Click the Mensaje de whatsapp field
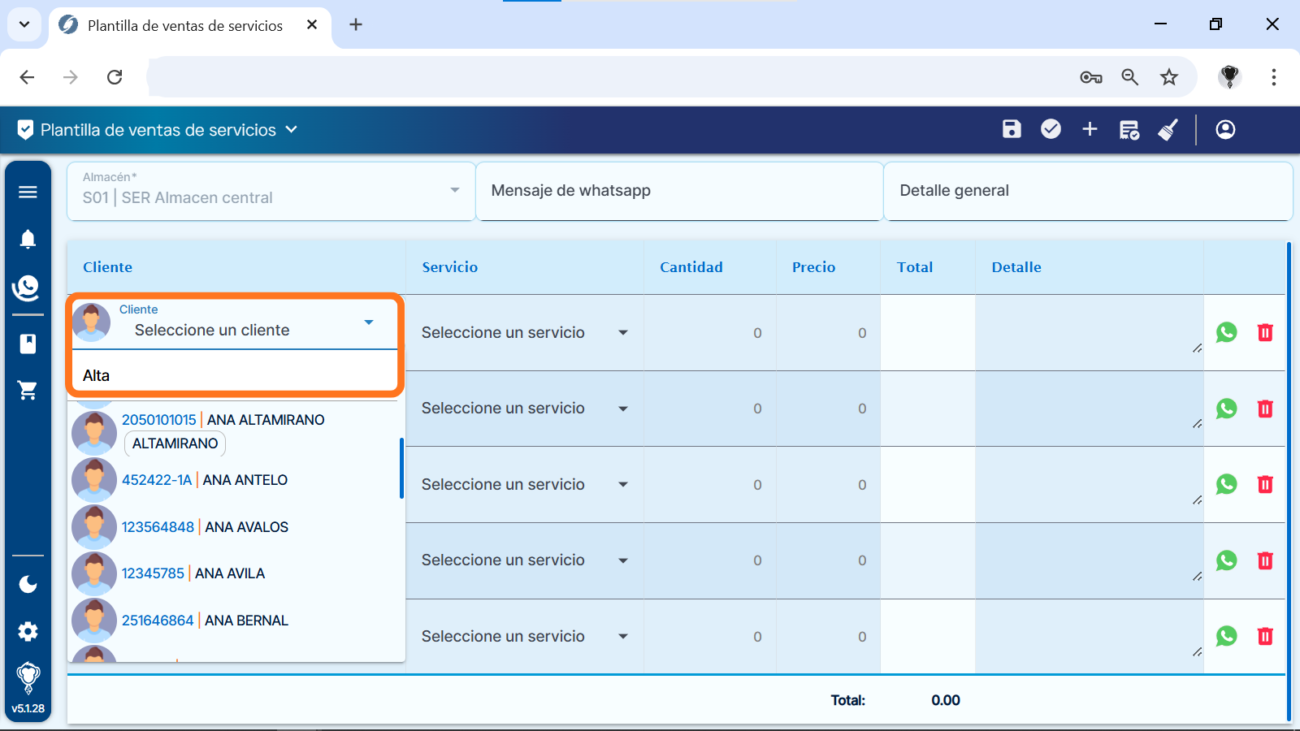This screenshot has width=1300, height=731. click(678, 190)
